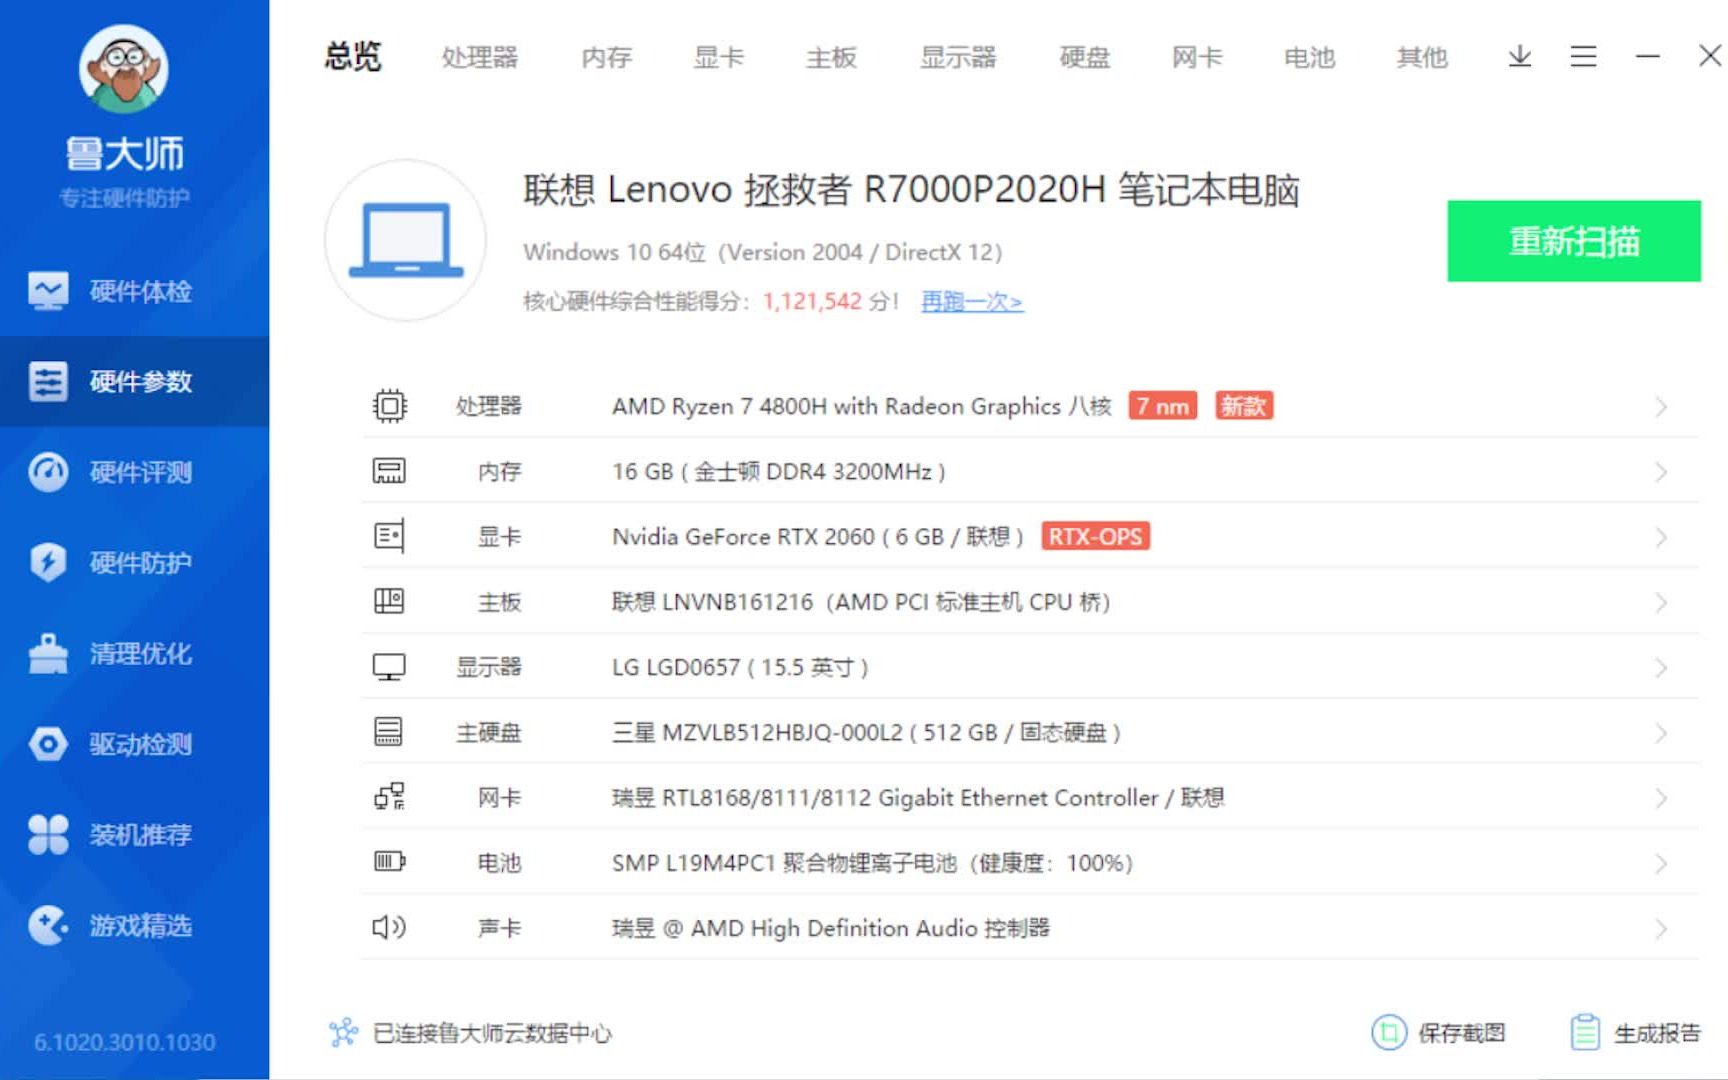Click the 电池 battery icon
The image size is (1728, 1080).
coord(389,861)
